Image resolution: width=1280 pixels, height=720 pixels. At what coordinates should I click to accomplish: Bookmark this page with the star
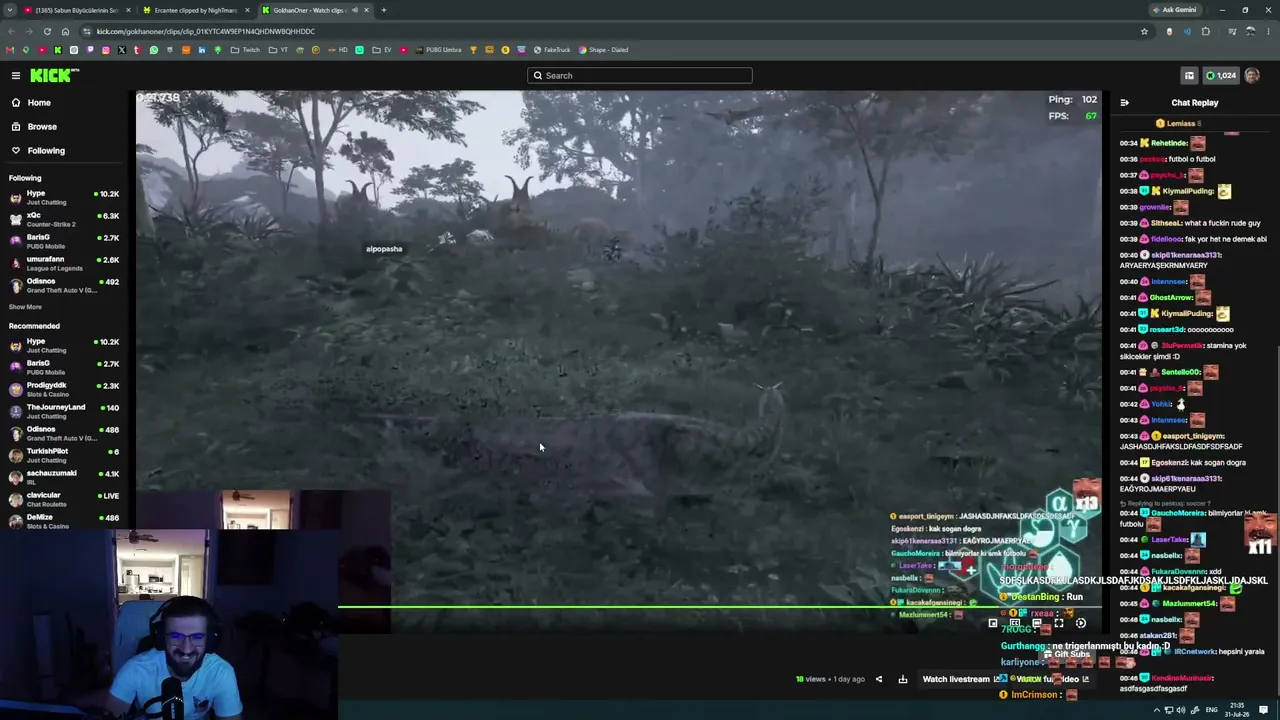[x=1144, y=31]
